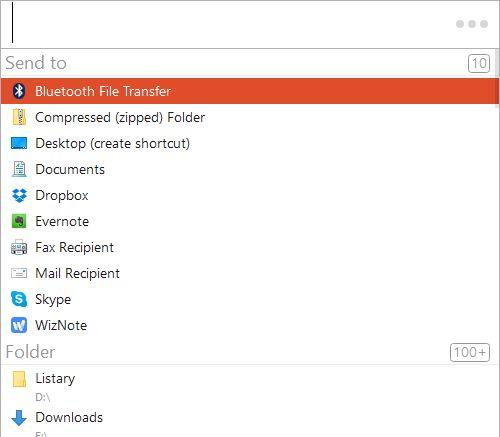
Task: Click the blue Downloads arrow icon
Action: (x=19, y=418)
